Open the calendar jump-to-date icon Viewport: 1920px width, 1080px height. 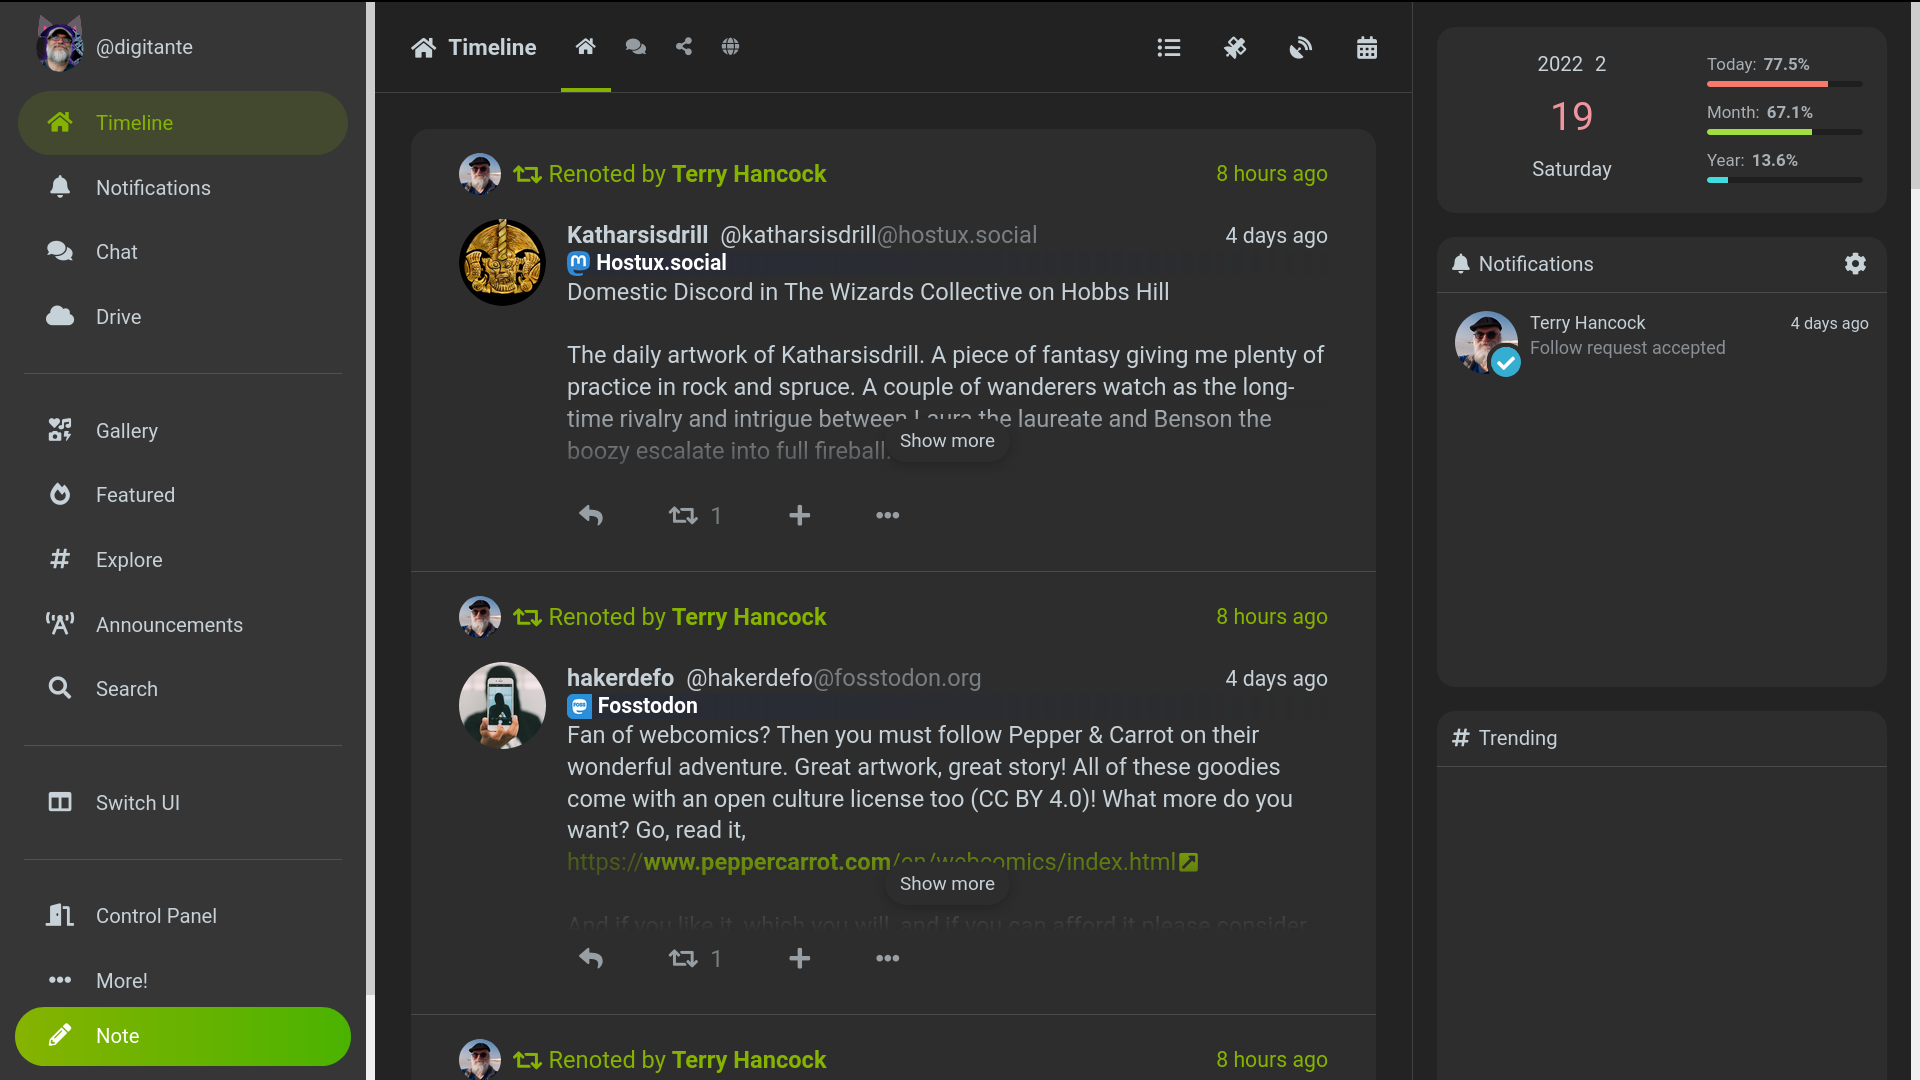pyautogui.click(x=1366, y=47)
